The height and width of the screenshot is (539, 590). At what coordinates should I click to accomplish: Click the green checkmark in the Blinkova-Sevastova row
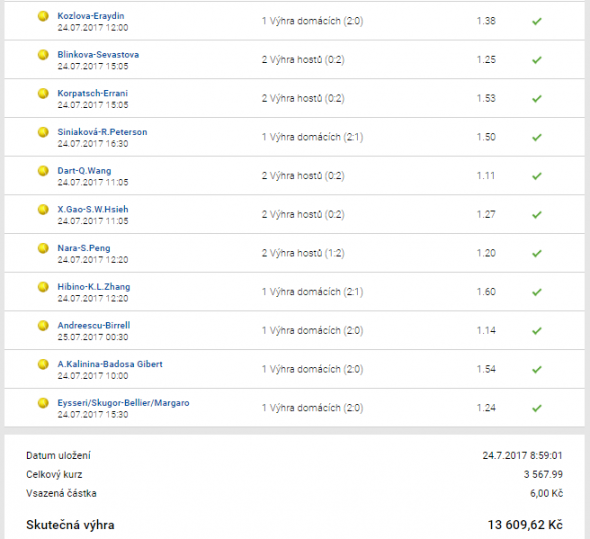click(x=537, y=60)
